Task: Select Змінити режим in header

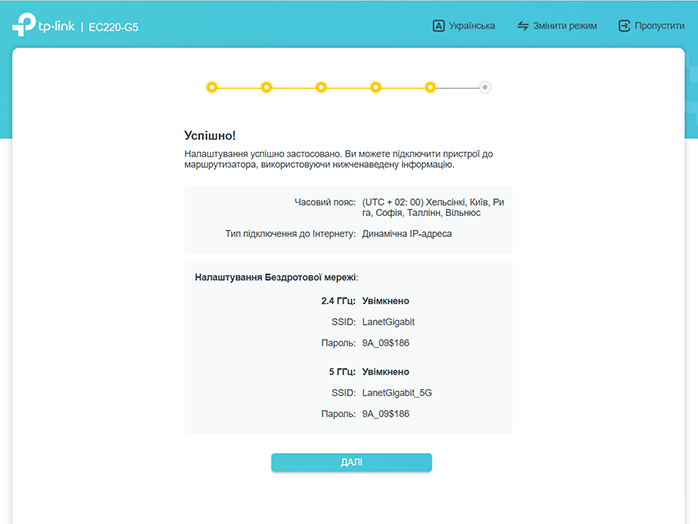Action: (564, 26)
